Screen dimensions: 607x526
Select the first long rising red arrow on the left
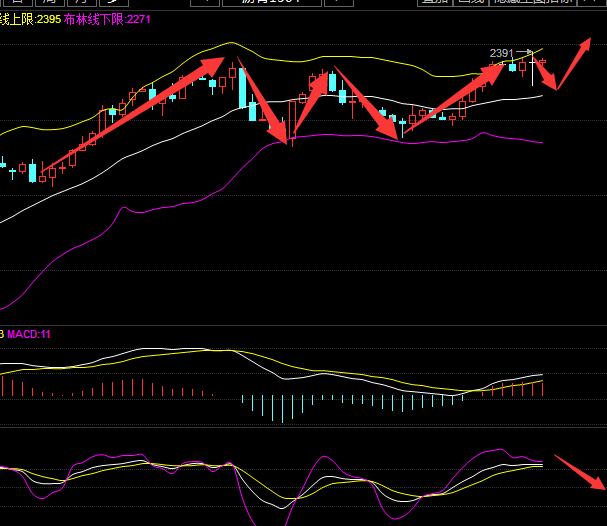click(130, 114)
